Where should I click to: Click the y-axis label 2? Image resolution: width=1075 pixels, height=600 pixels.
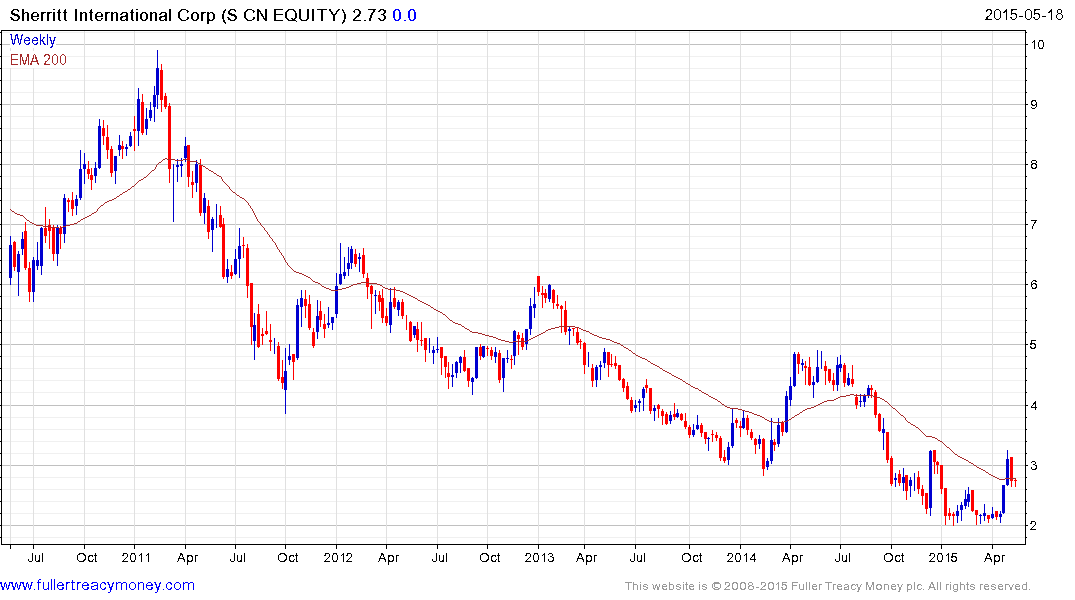coord(1034,525)
